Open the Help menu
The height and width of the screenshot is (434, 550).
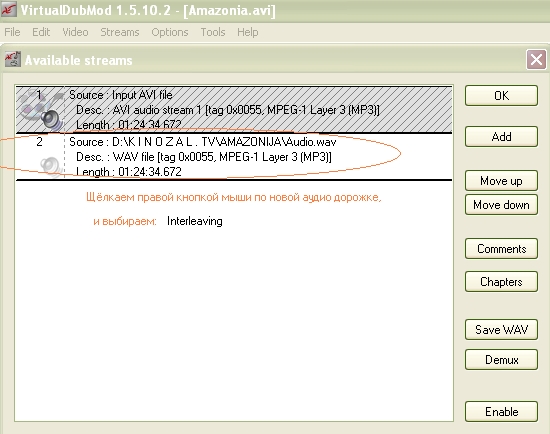(248, 32)
